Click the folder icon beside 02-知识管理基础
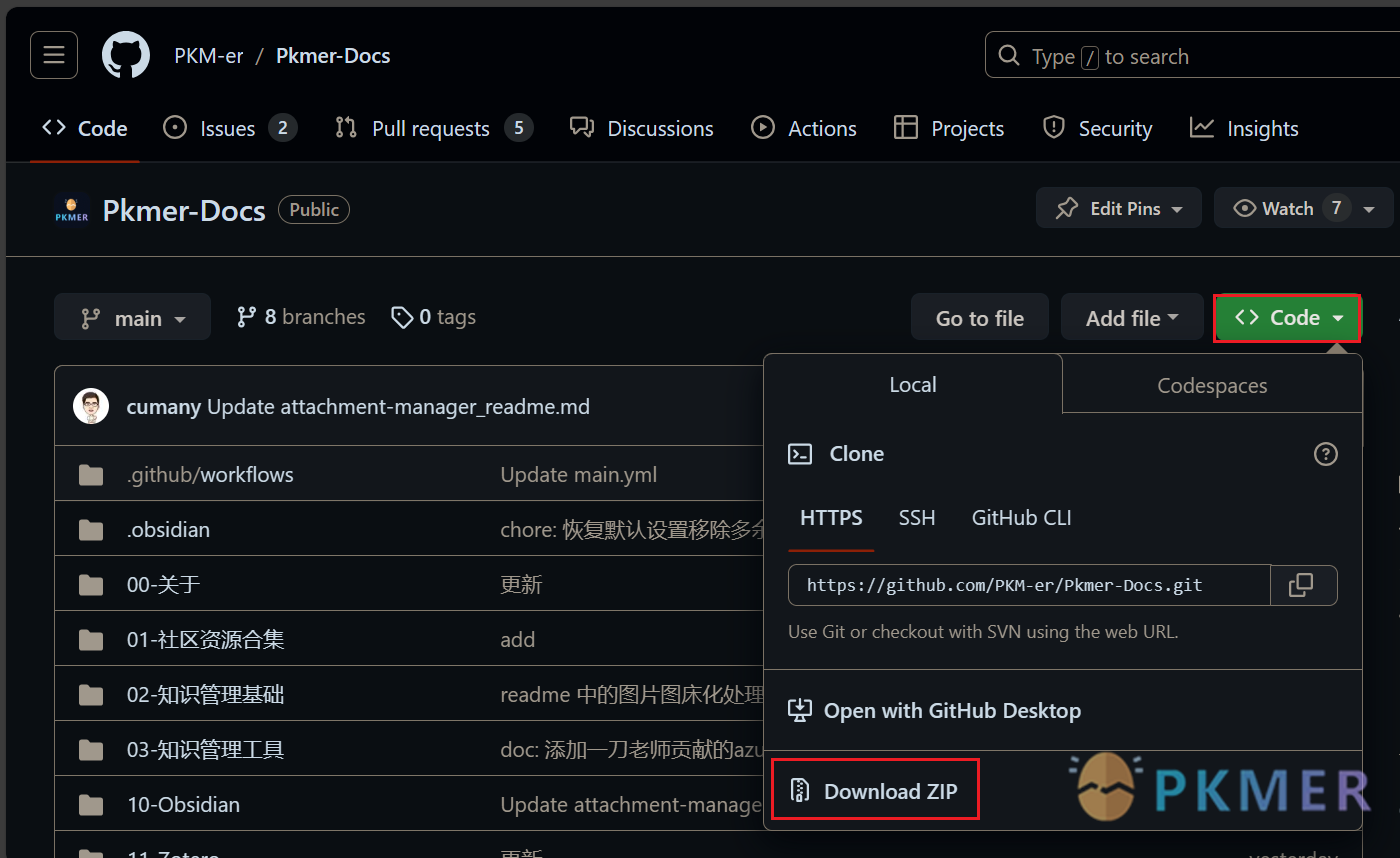1400x858 pixels. click(91, 694)
